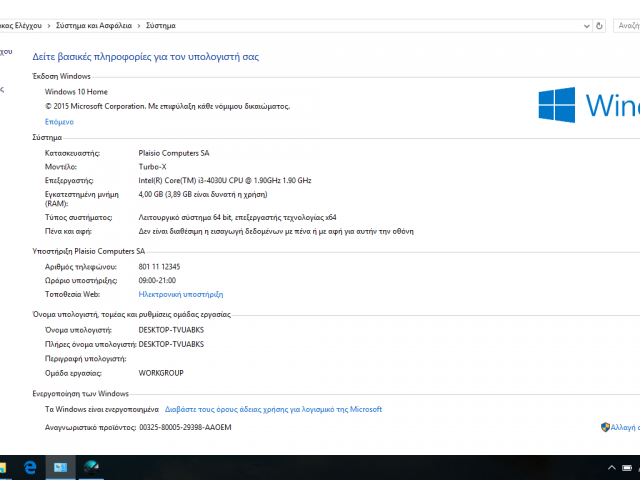The height and width of the screenshot is (480, 640).
Task: Select the Control Panel system window taskbar icon
Action: pyautogui.click(x=60, y=467)
